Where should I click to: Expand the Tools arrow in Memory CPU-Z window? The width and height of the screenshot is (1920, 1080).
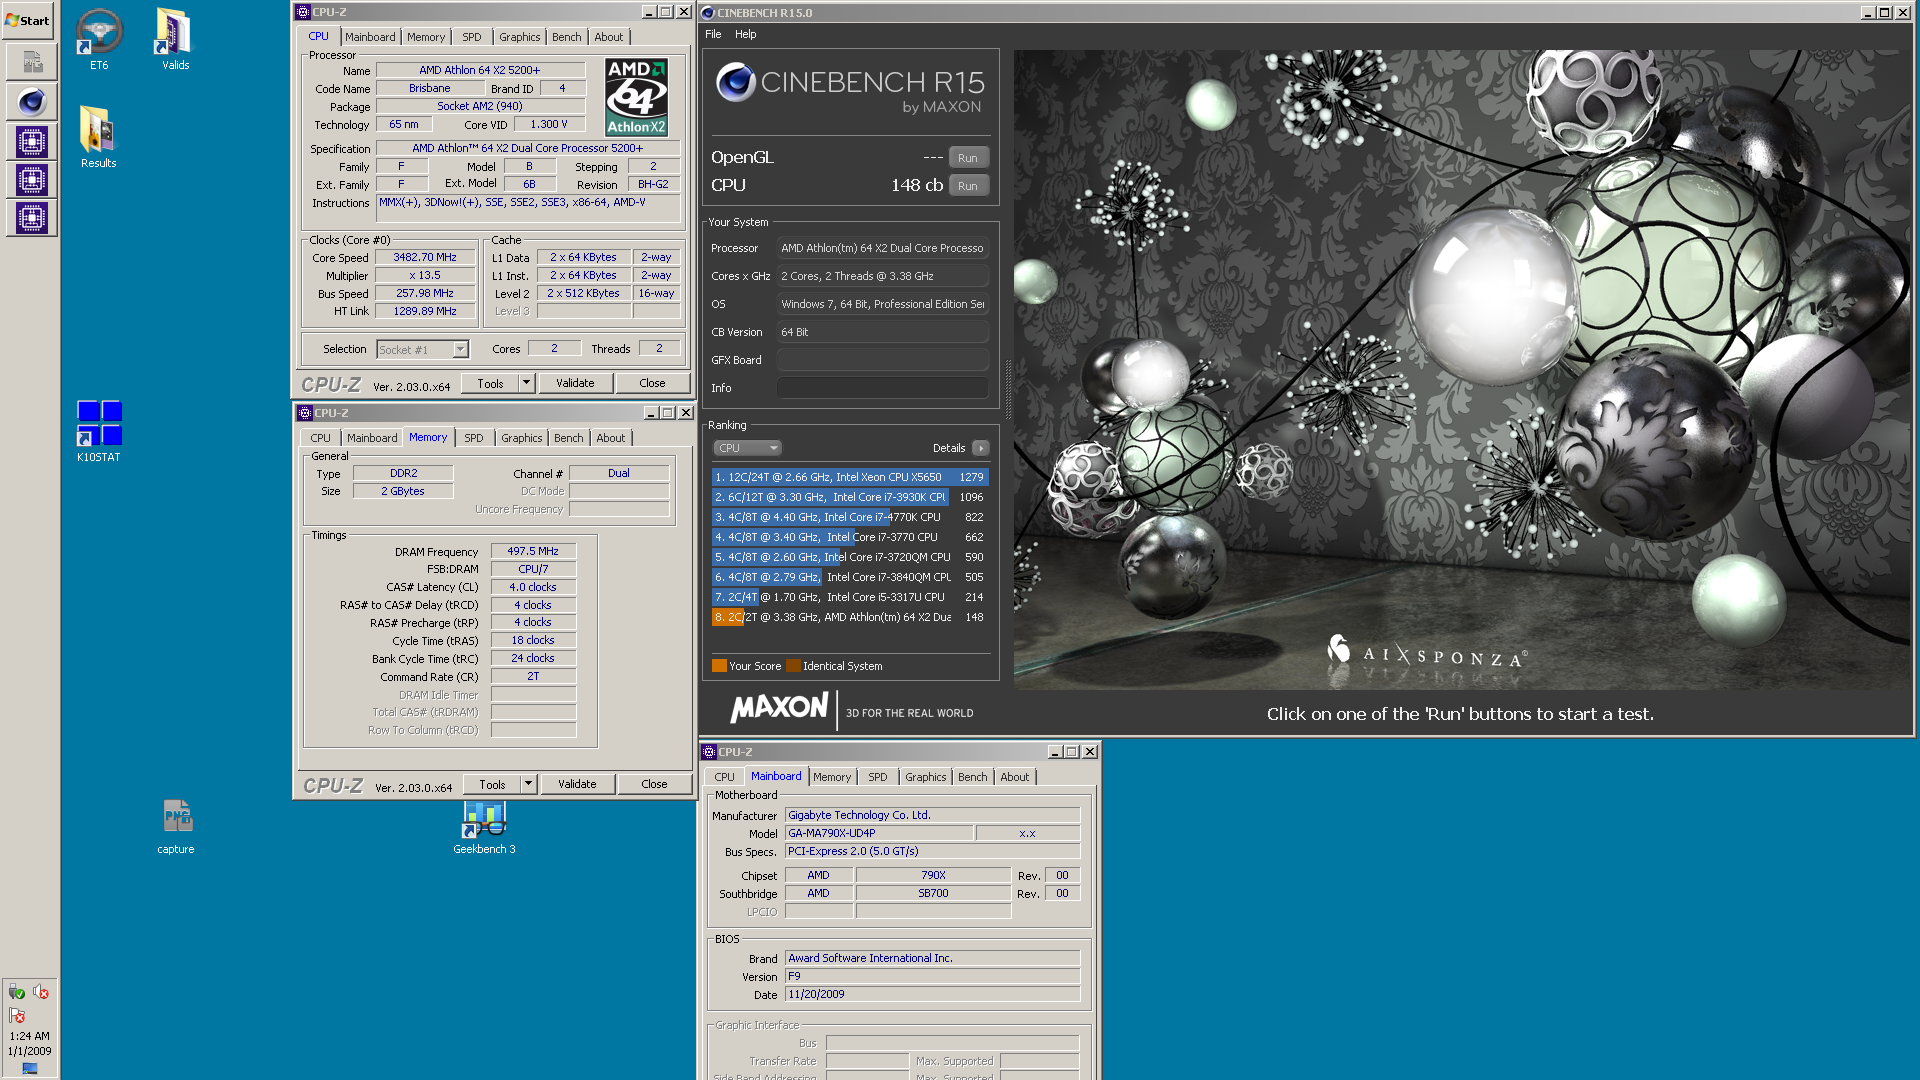(x=528, y=784)
